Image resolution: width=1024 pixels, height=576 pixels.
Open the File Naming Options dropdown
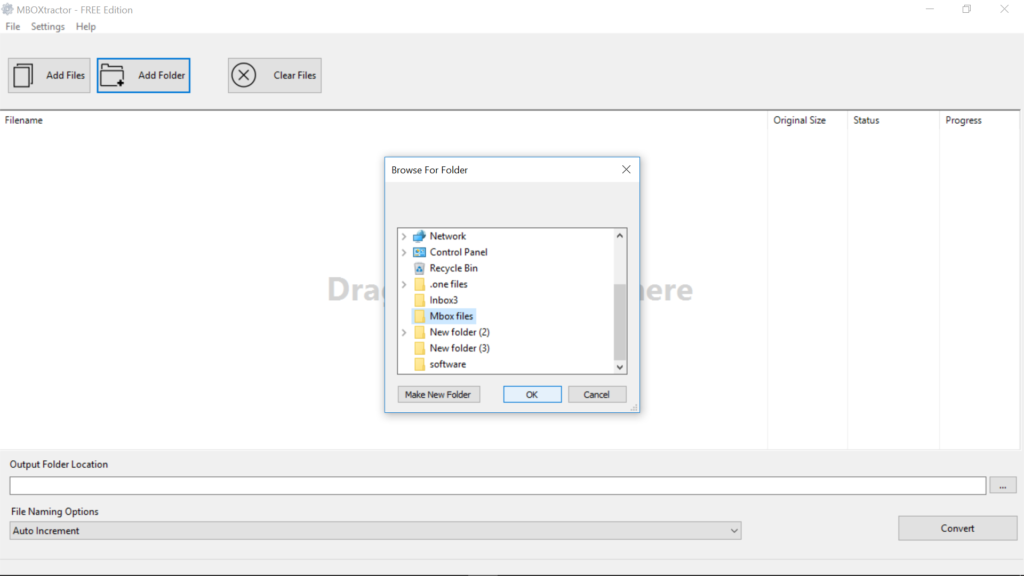point(375,530)
